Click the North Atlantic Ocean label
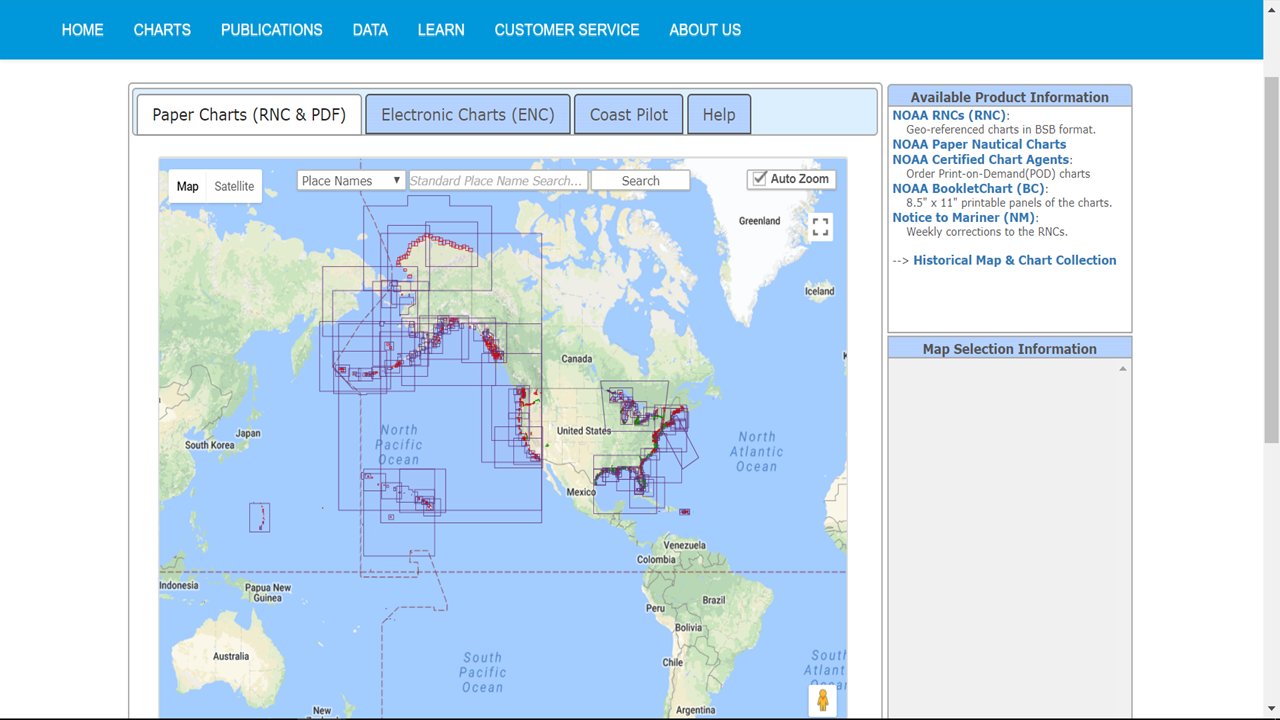1280x720 pixels. (x=757, y=451)
